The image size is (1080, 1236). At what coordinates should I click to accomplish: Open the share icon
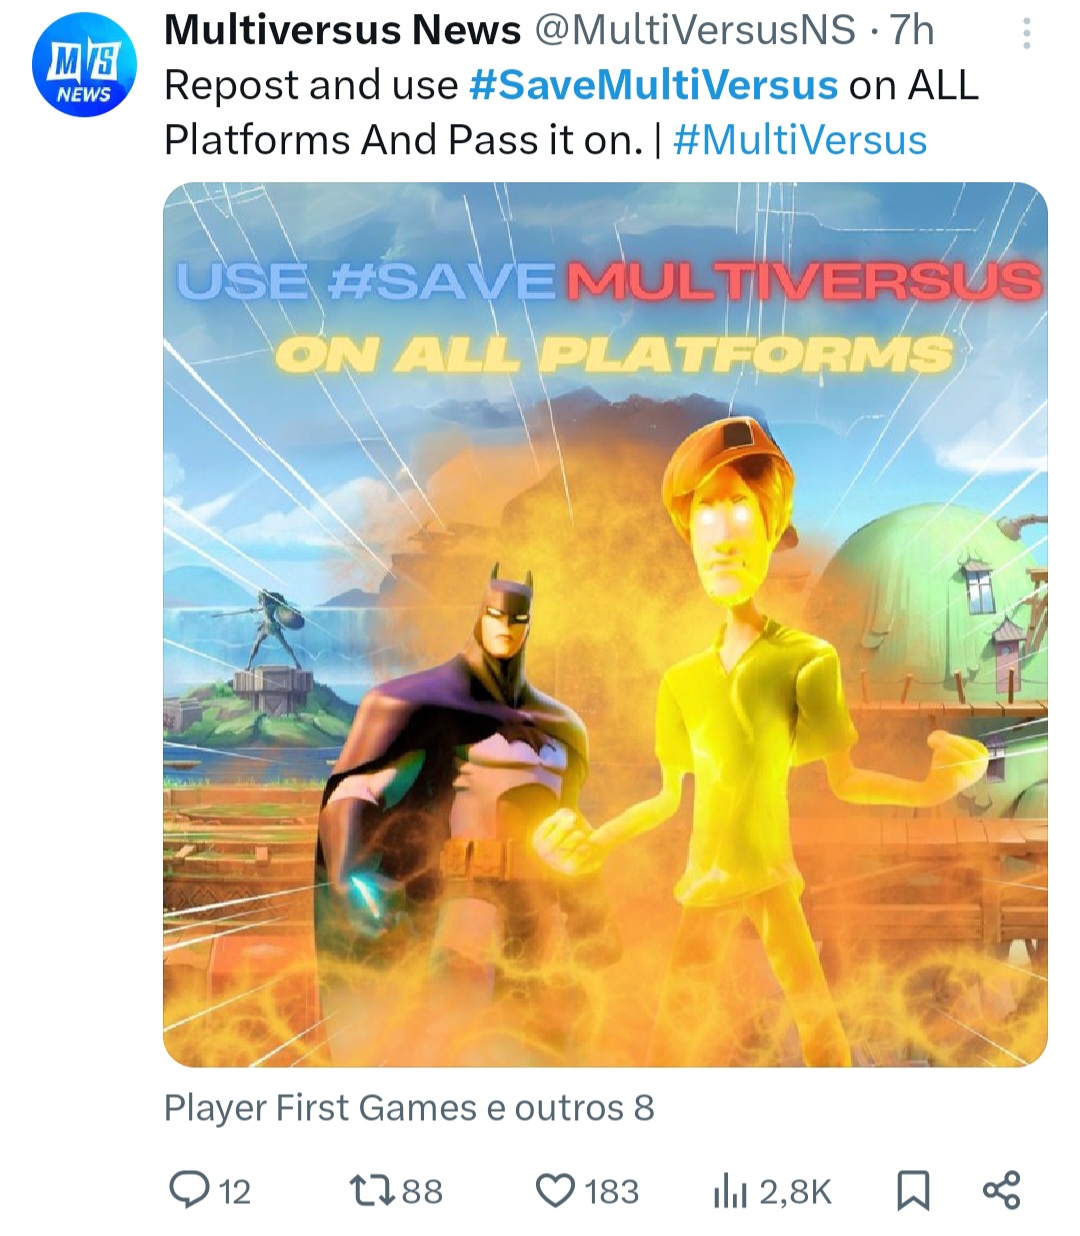[x=1002, y=1190]
